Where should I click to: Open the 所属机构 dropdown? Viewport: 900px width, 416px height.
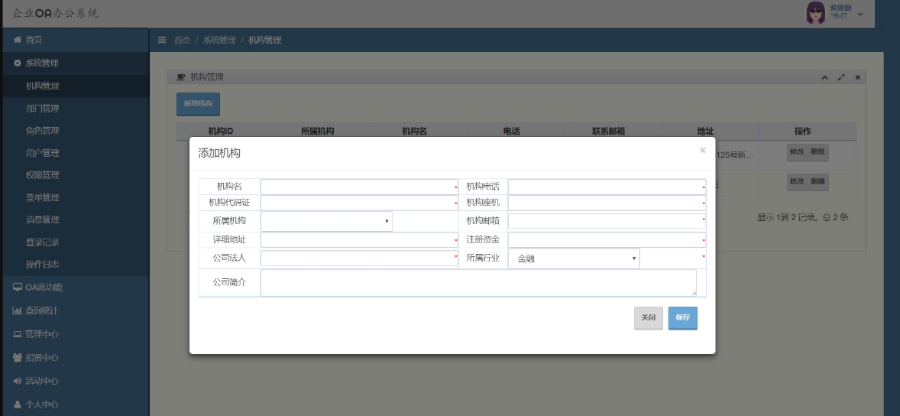tap(327, 221)
